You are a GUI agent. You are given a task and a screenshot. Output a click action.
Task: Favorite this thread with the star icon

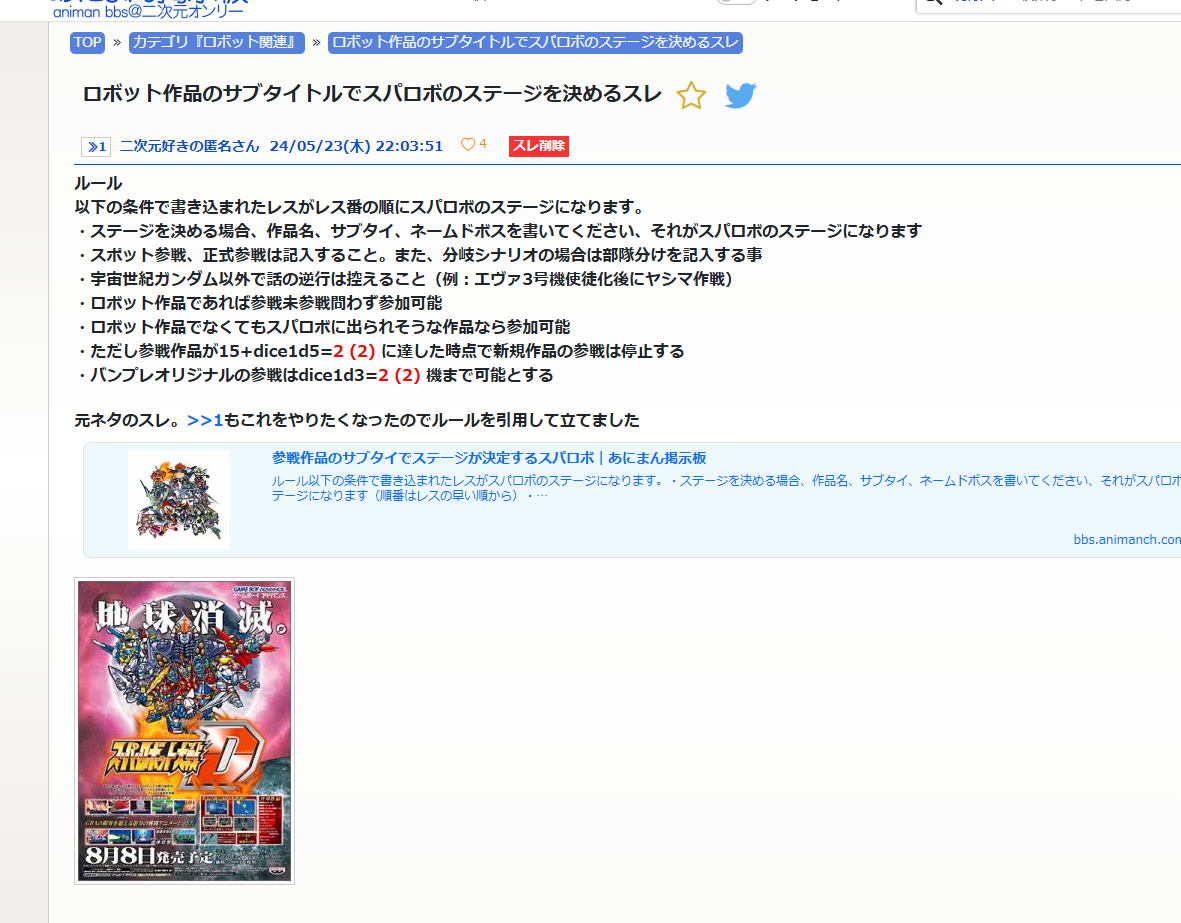click(691, 96)
